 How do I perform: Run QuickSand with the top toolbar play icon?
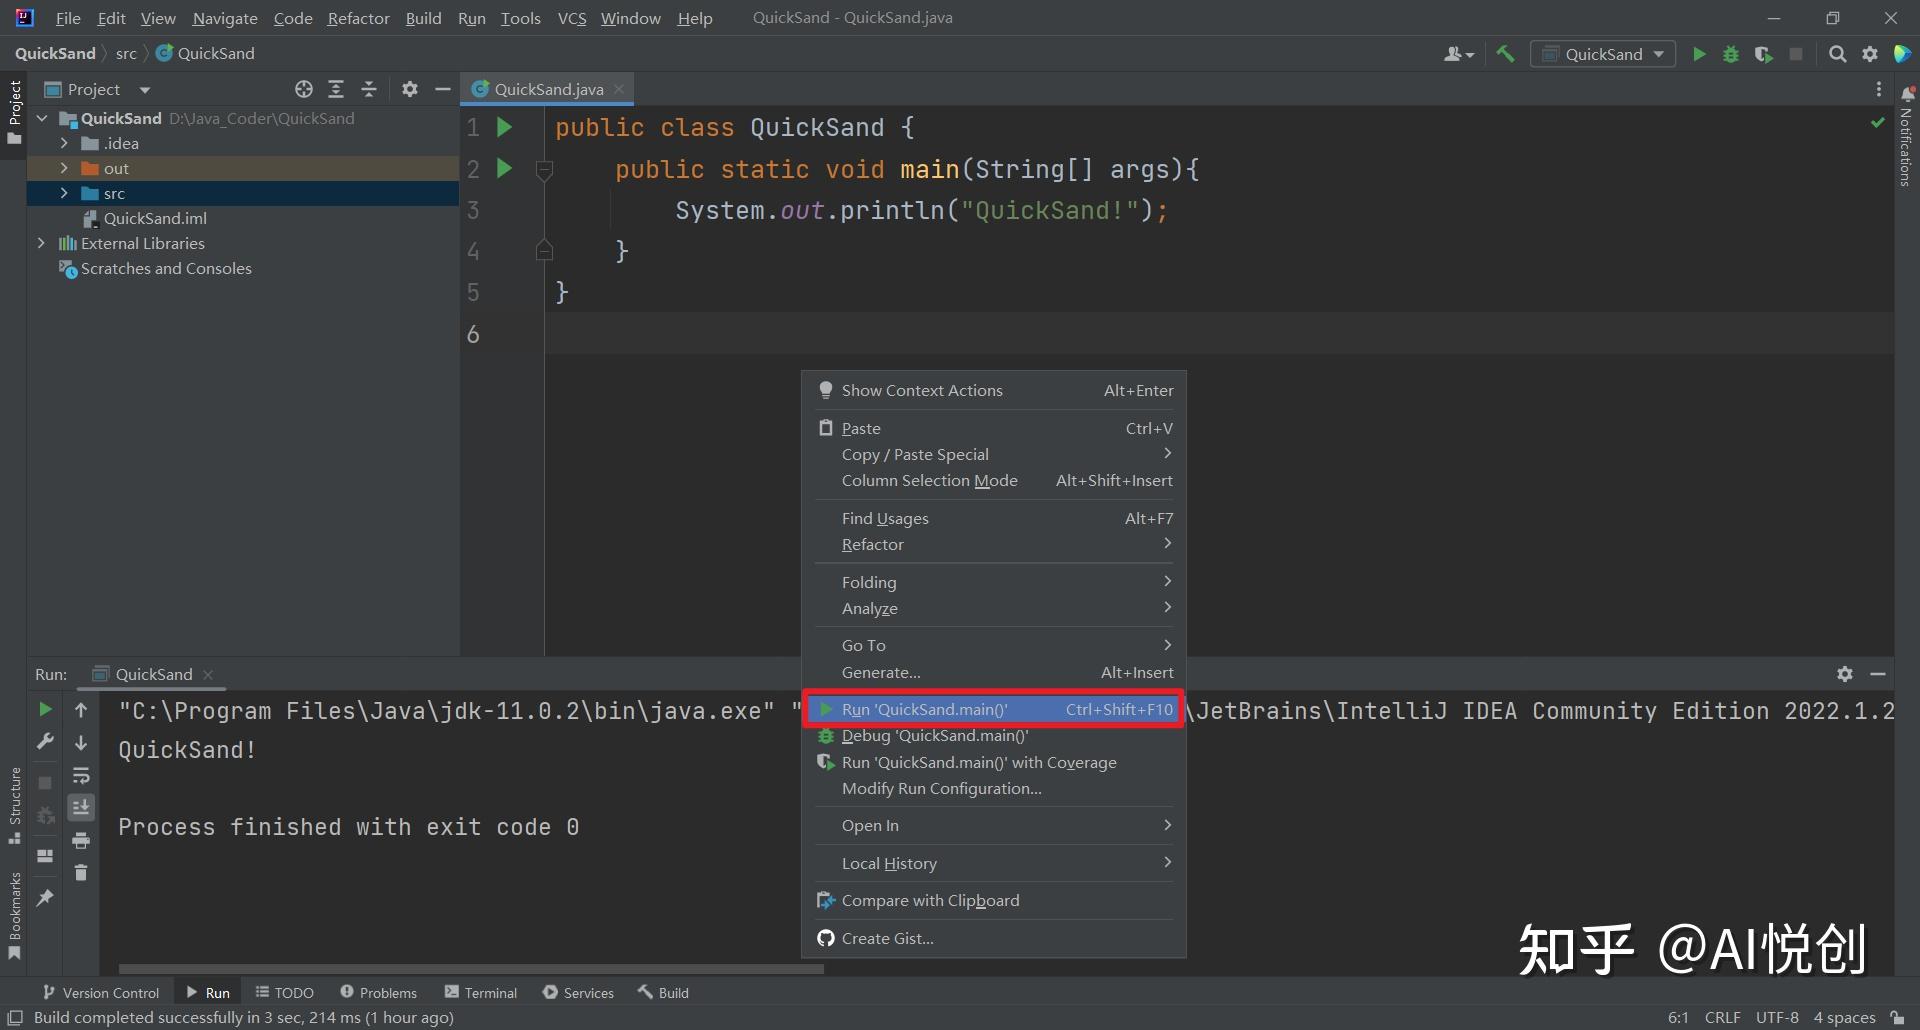click(x=1699, y=54)
